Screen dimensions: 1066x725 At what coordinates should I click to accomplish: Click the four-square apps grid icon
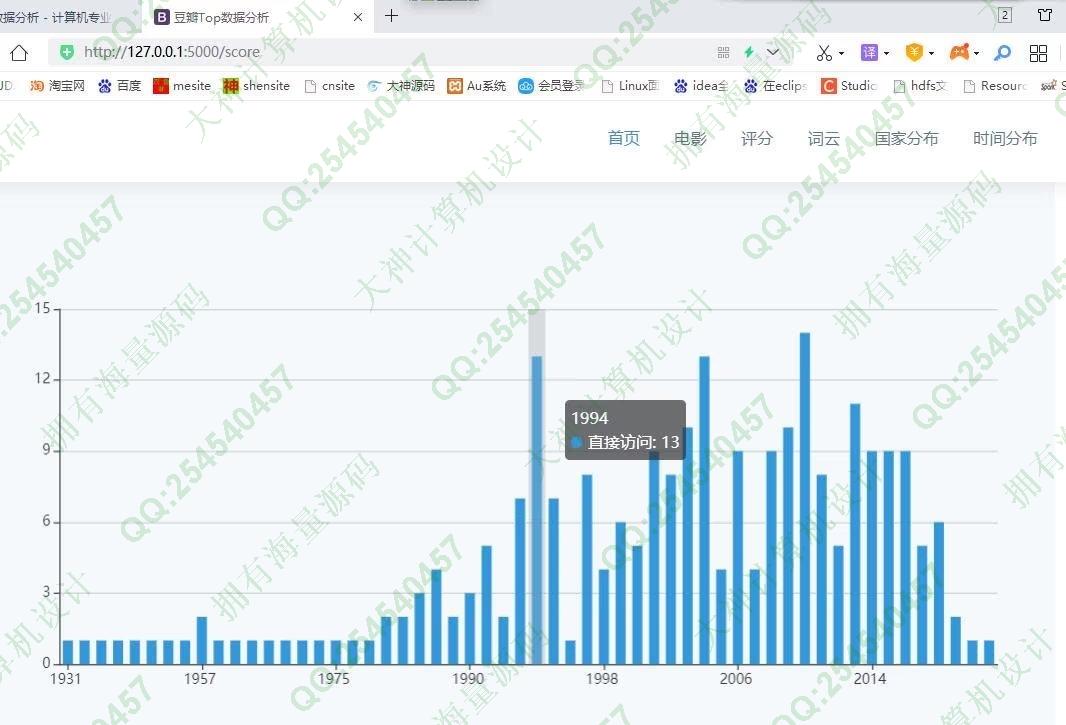point(1038,53)
